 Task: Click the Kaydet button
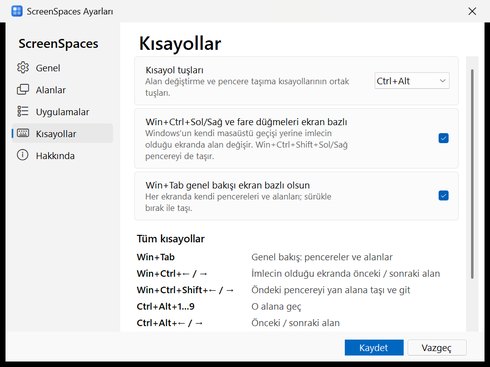click(x=374, y=348)
